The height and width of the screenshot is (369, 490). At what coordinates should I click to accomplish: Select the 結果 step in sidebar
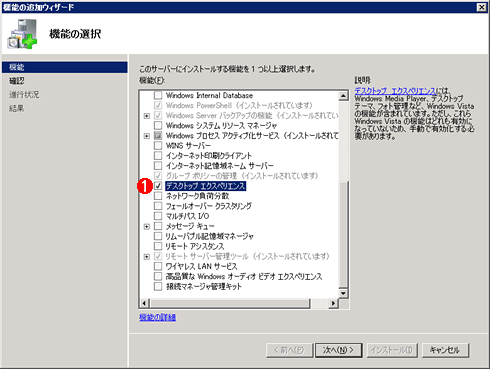[x=17, y=108]
